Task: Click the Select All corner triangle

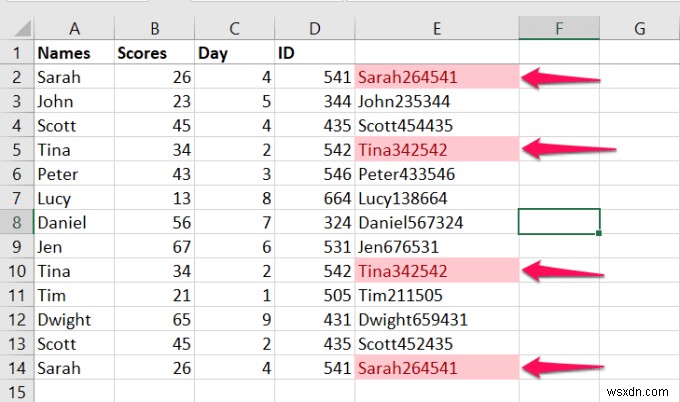Action: point(17,27)
